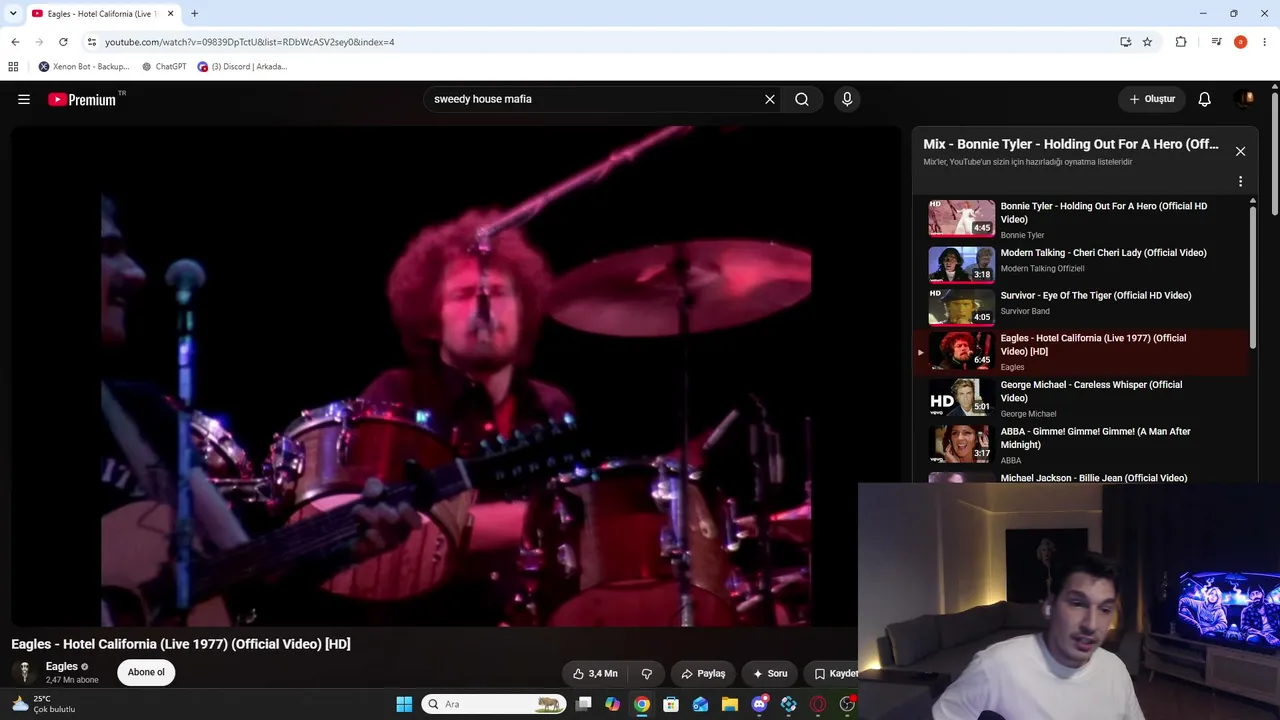Open the YouTube guide hamburger menu
Viewport: 1280px width, 720px height.
pos(24,99)
